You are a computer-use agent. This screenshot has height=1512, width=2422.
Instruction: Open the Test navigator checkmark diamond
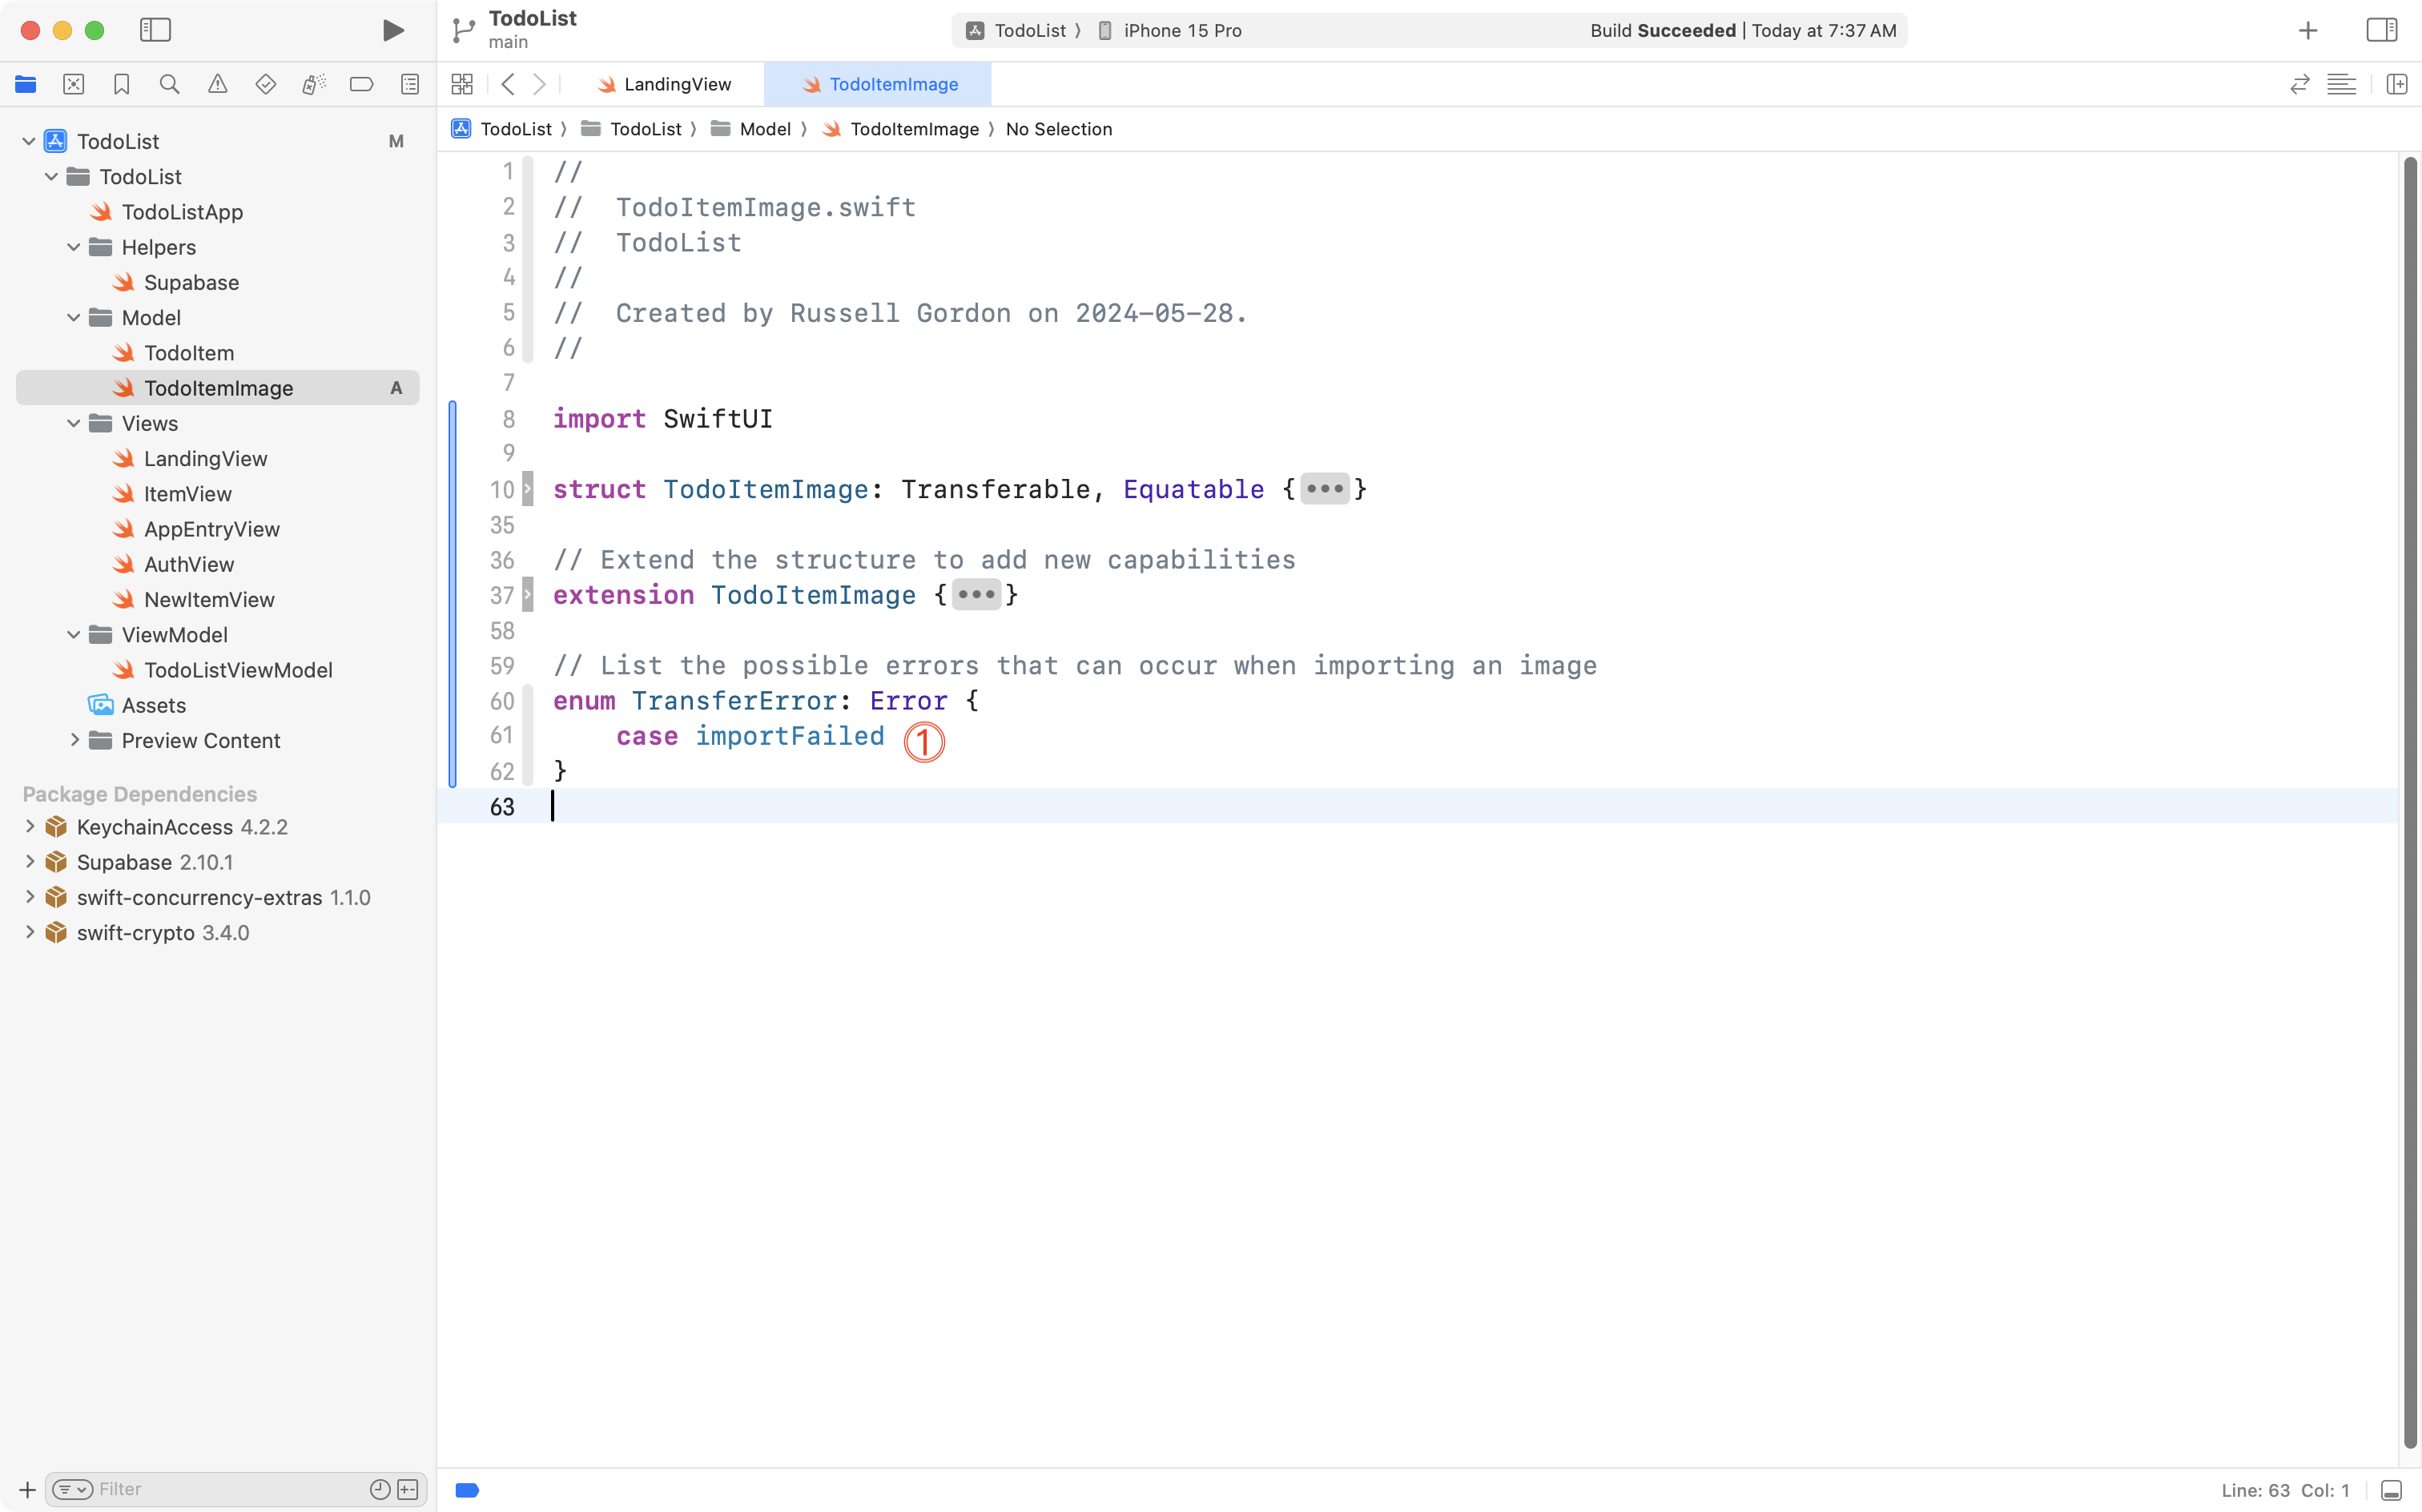click(265, 84)
